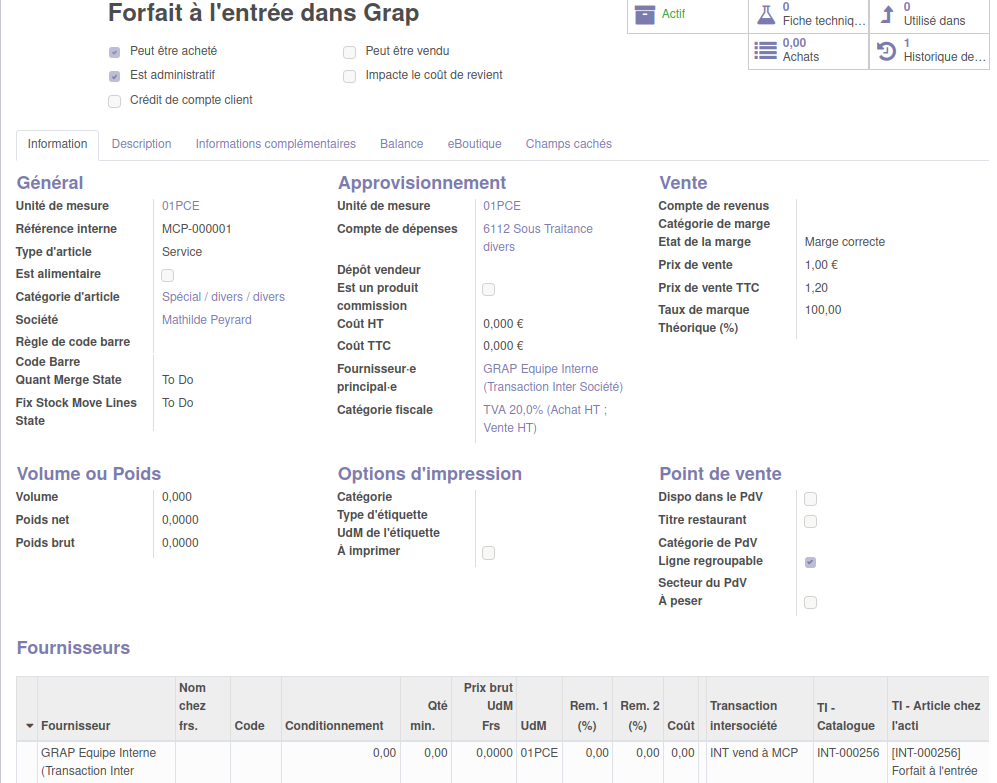Image resolution: width=997 pixels, height=783 pixels.
Task: Toggle the 'Peut être vendu' checkbox
Action: [349, 52]
